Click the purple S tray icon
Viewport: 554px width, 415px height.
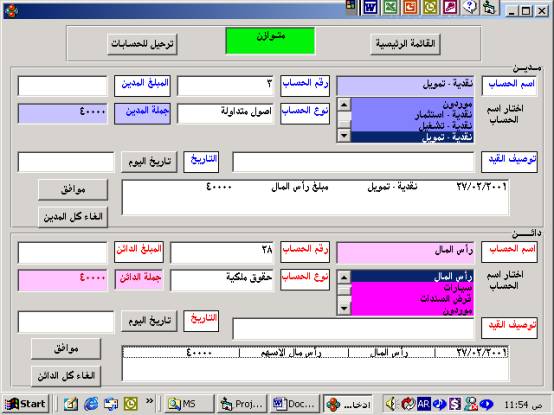pyautogui.click(x=455, y=404)
